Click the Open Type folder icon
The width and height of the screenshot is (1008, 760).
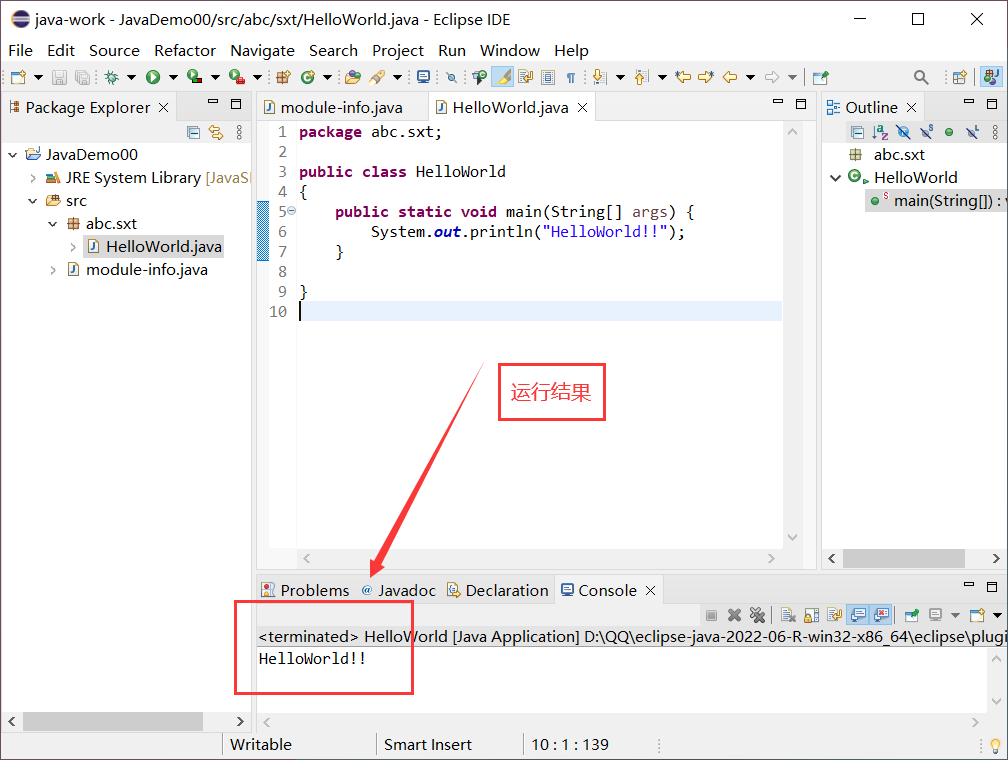(x=352, y=78)
